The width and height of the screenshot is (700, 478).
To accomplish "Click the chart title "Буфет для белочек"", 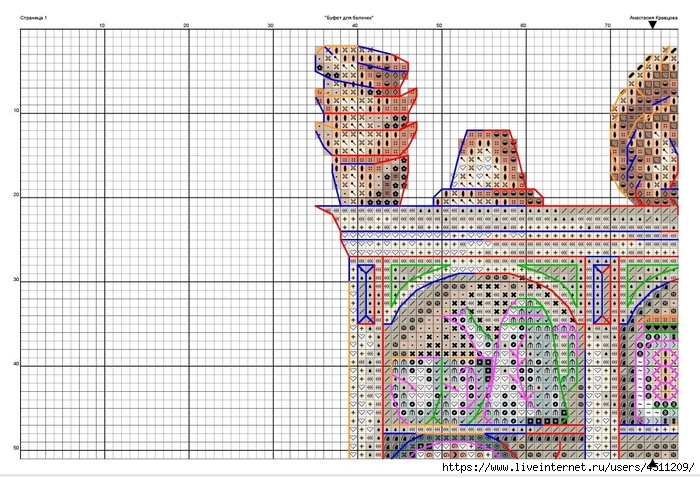I will pos(349,18).
